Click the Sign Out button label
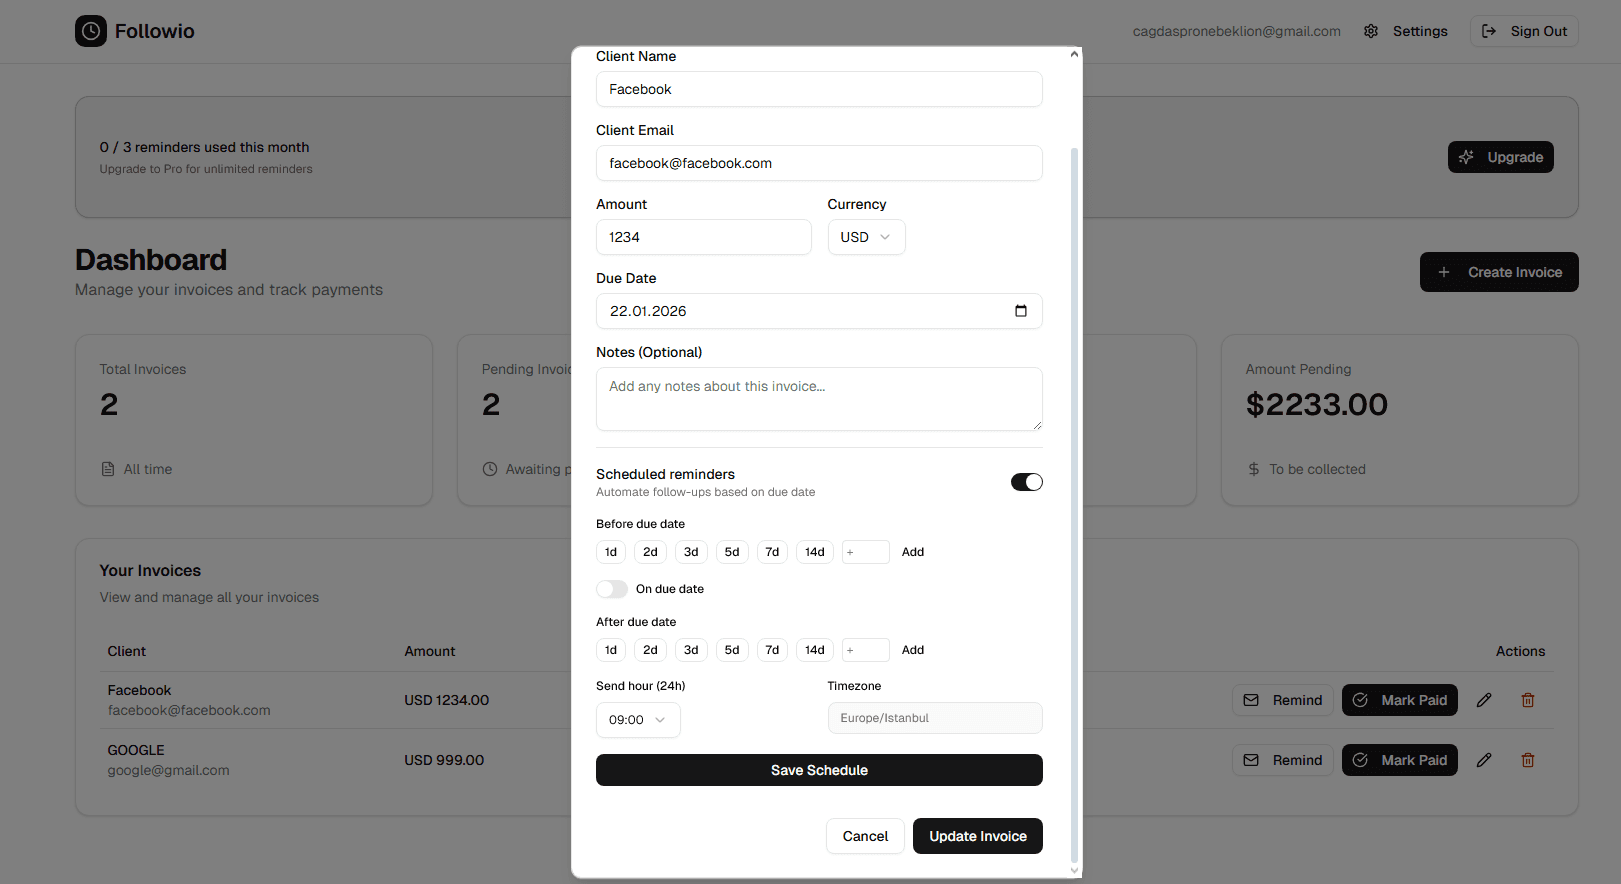 [x=1539, y=31]
